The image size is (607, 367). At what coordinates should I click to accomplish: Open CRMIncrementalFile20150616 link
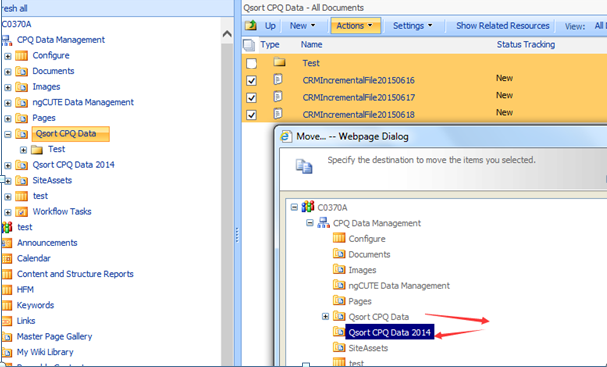358,81
